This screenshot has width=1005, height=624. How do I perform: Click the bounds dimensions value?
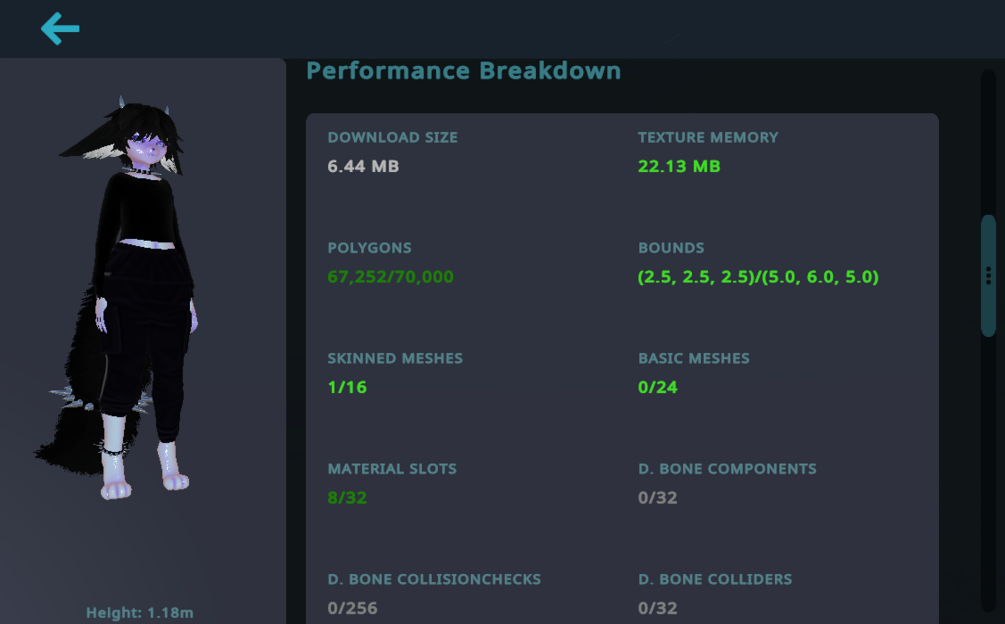pyautogui.click(x=758, y=277)
